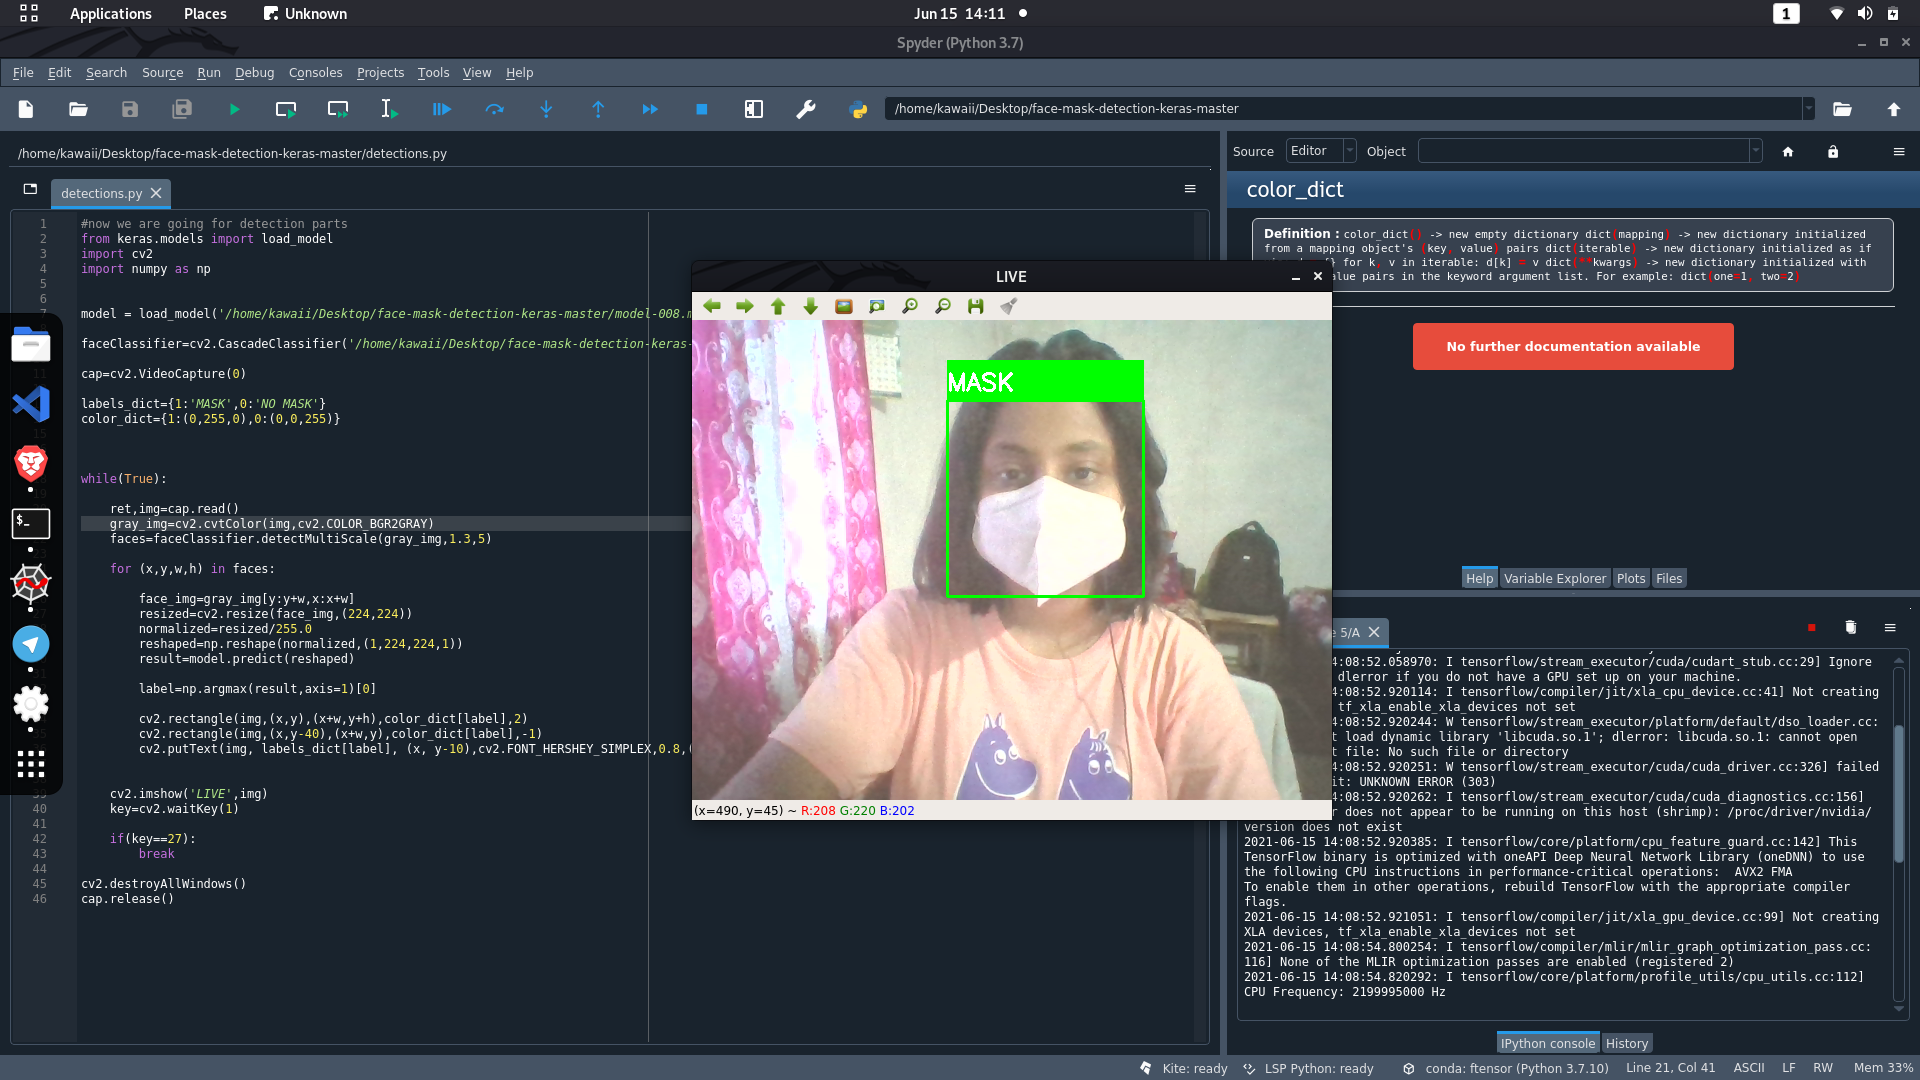
Task: Open the PYTHONPATH manager python icon
Action: tap(858, 109)
